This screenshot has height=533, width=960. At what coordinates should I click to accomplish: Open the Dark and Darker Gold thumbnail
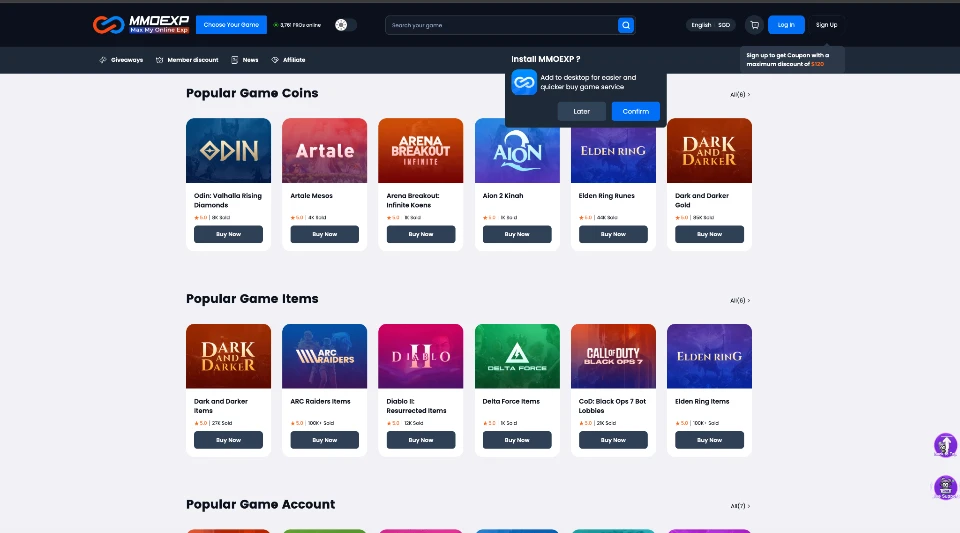pos(709,151)
